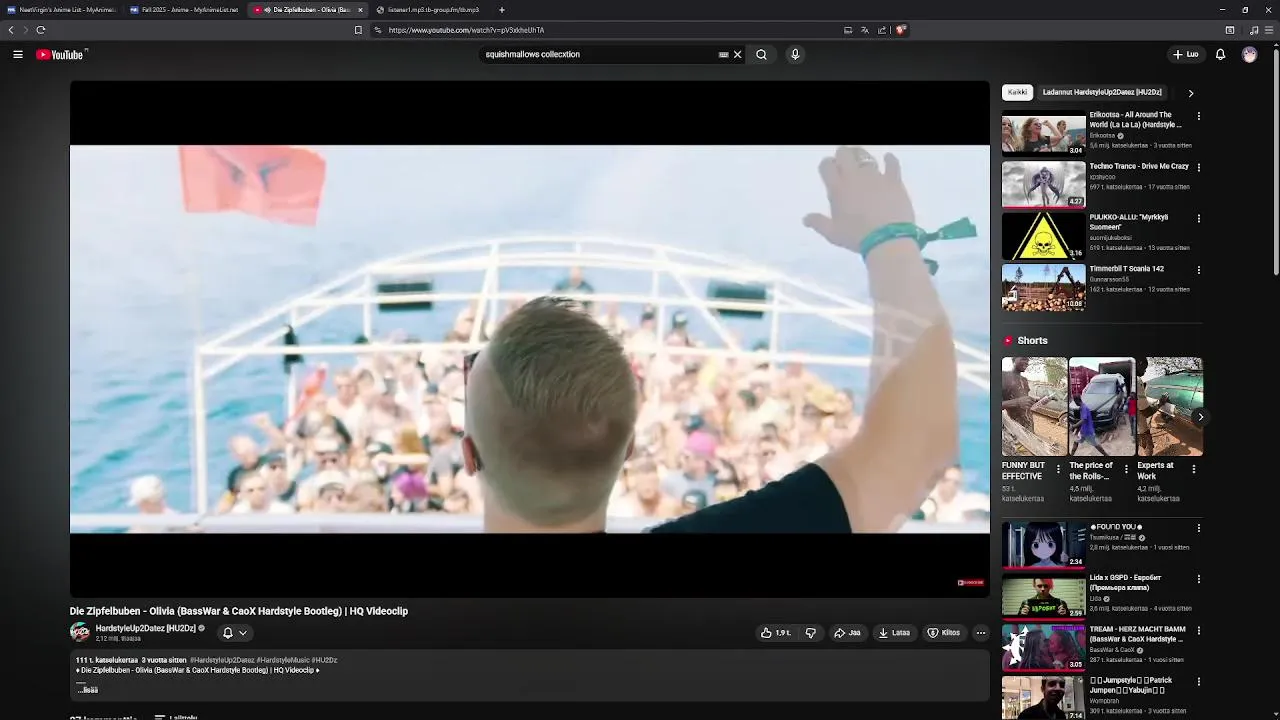Switch to NeetVirgin's Anime List browser tab

(62, 10)
